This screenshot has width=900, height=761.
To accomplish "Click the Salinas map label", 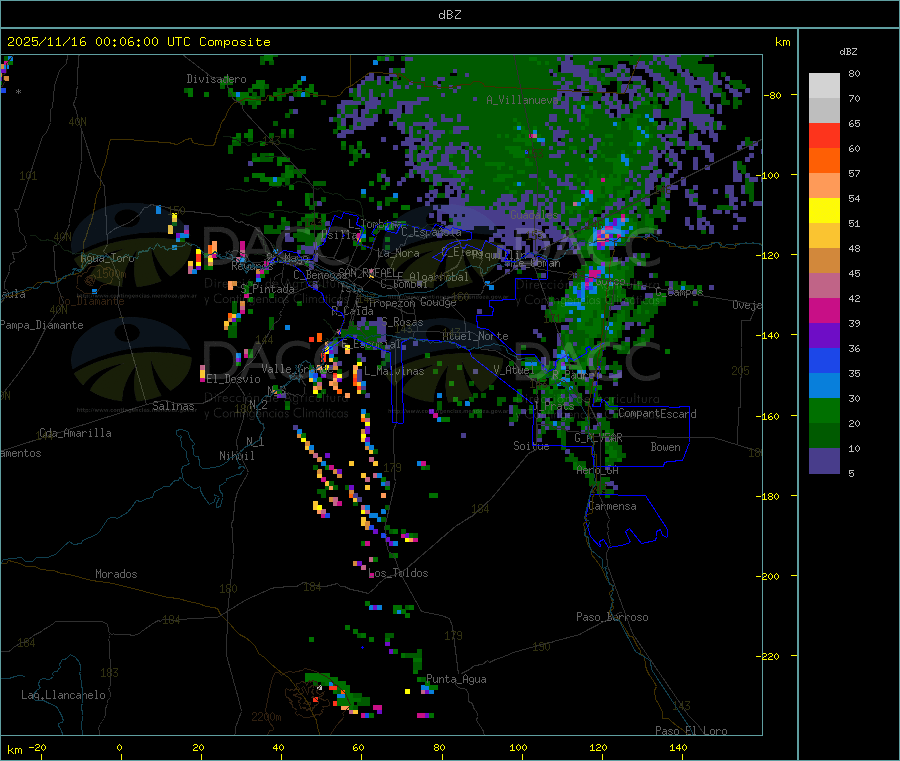I will coord(173,406).
